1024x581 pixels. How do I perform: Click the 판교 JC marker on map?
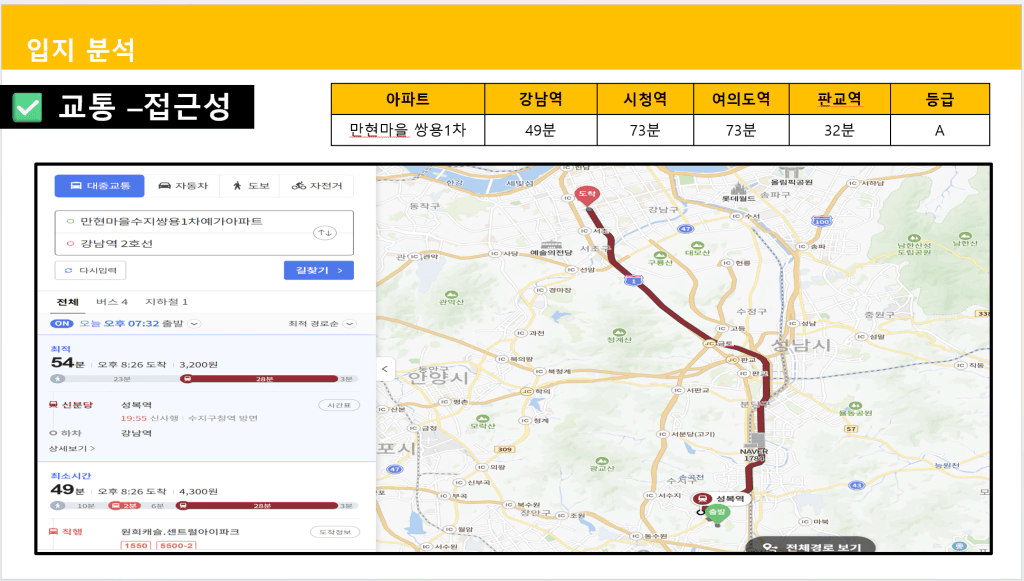point(732,360)
